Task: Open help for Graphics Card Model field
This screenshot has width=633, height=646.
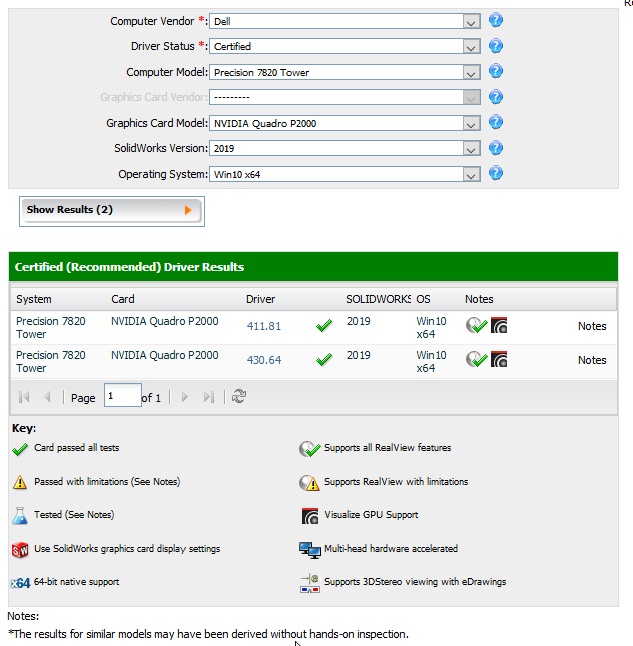Action: tap(496, 122)
